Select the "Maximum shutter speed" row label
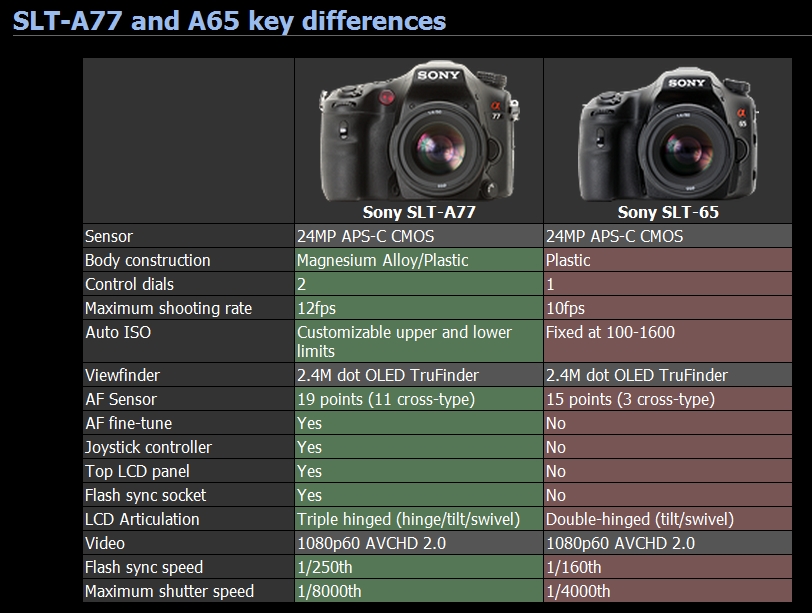812x613 pixels. pos(169,591)
